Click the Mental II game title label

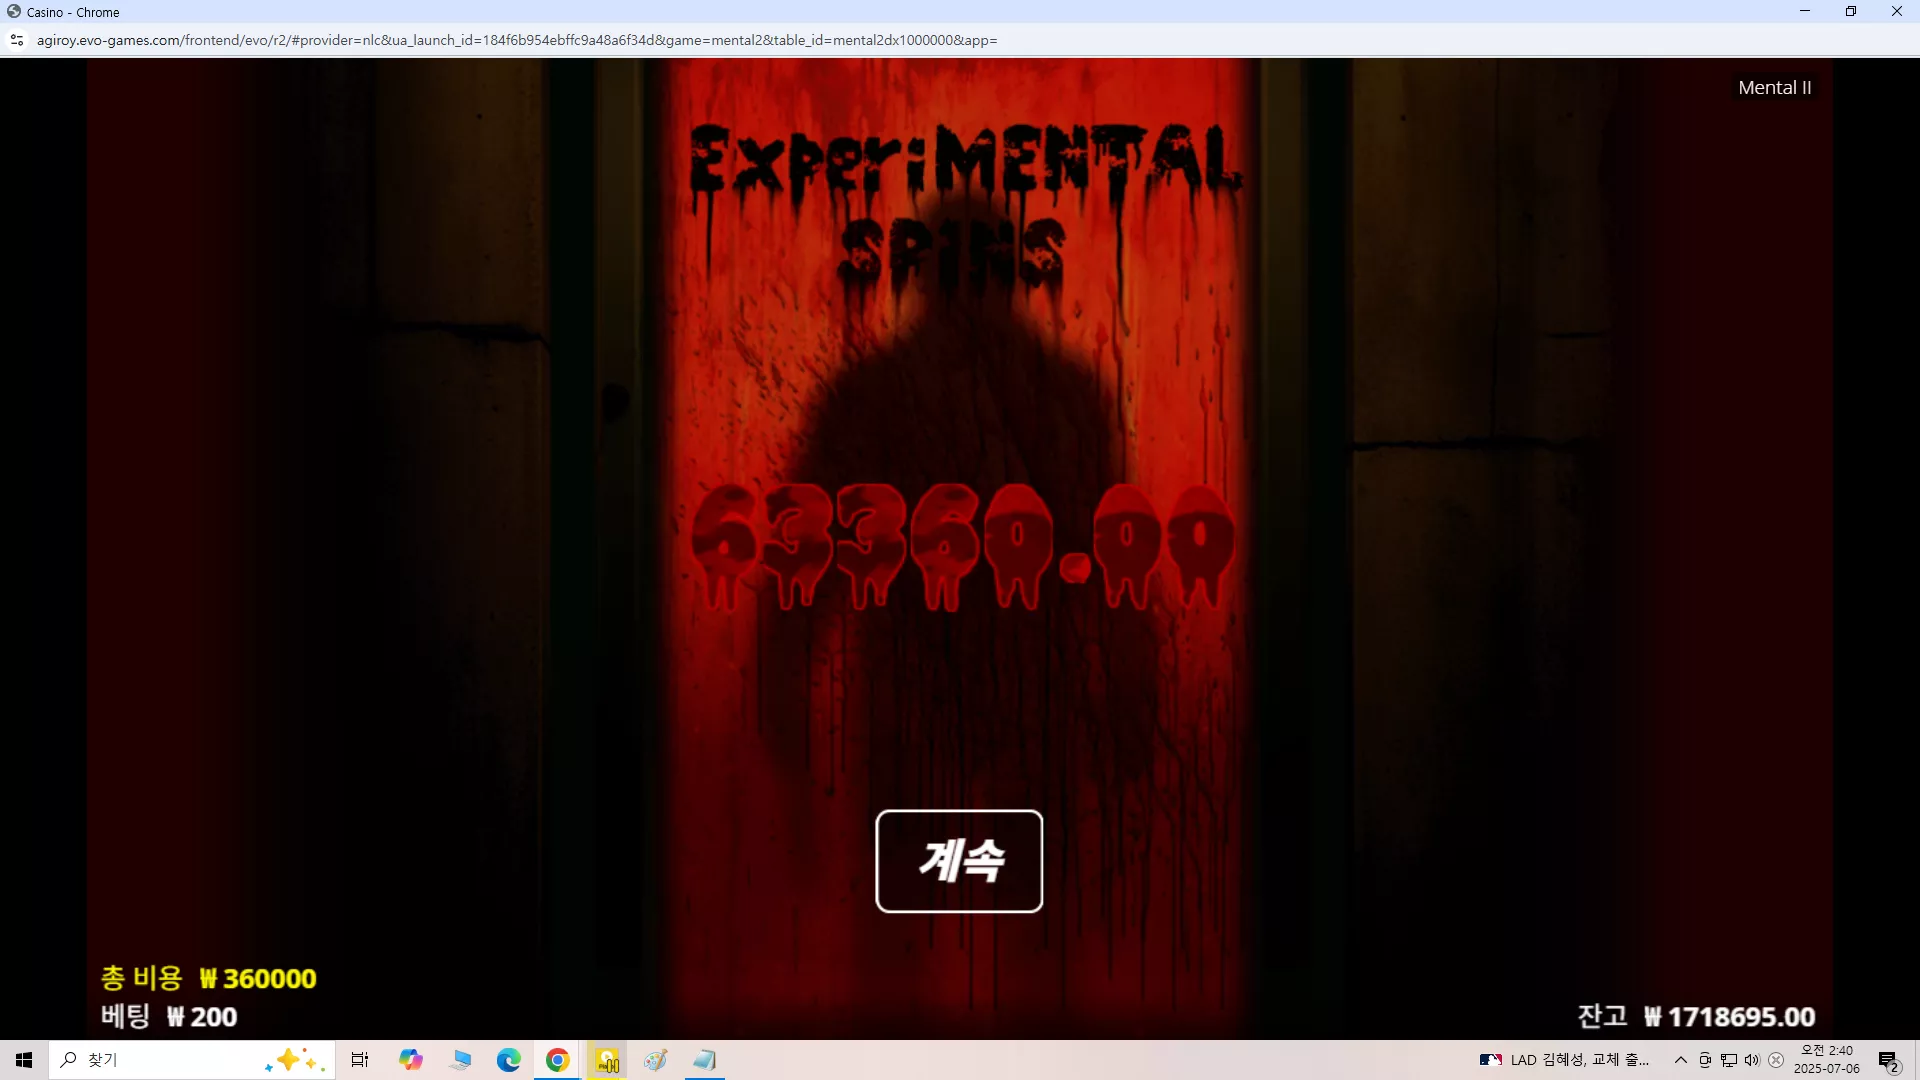(1774, 88)
